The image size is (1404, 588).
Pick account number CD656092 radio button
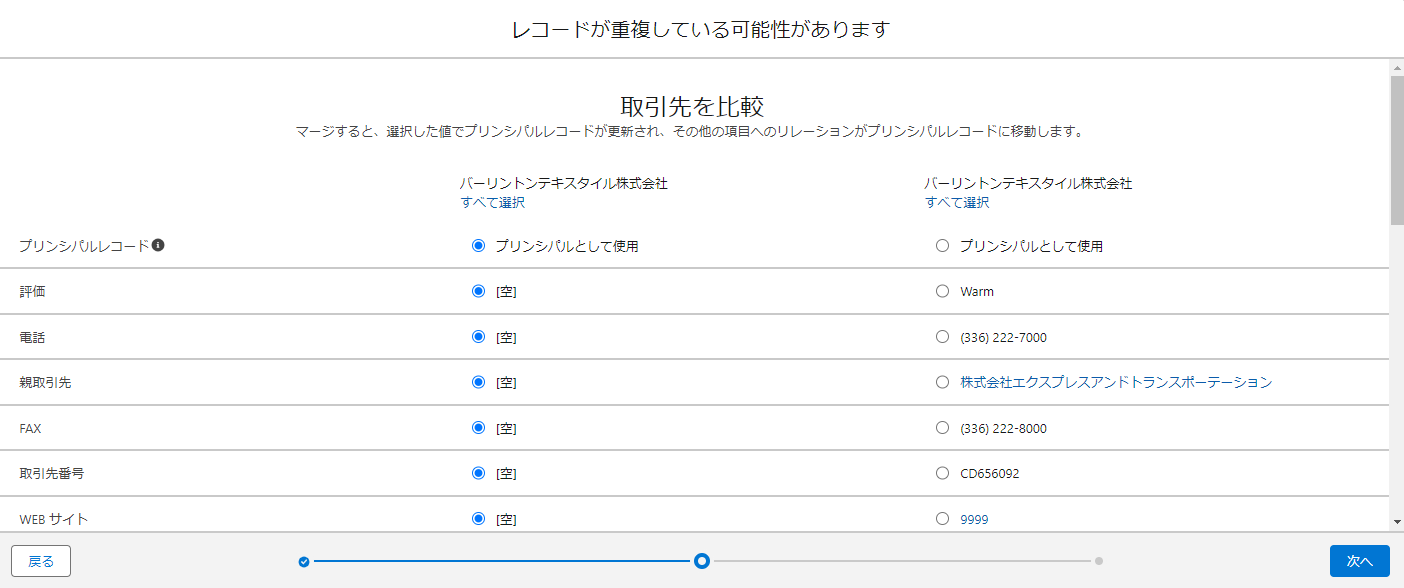(x=942, y=473)
